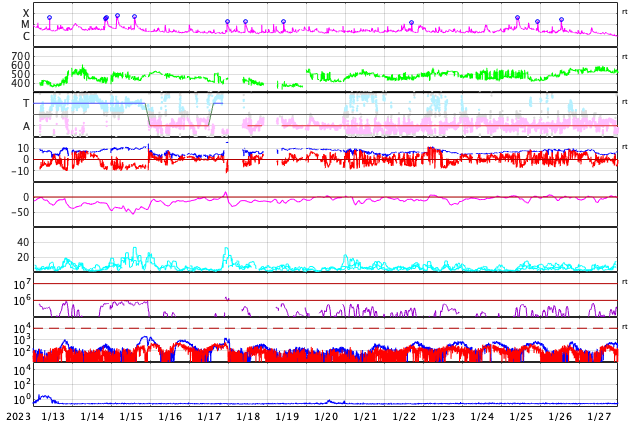This screenshot has height=424, width=634.
Task: Click the '700' axis value
Action: (x=21, y=56)
